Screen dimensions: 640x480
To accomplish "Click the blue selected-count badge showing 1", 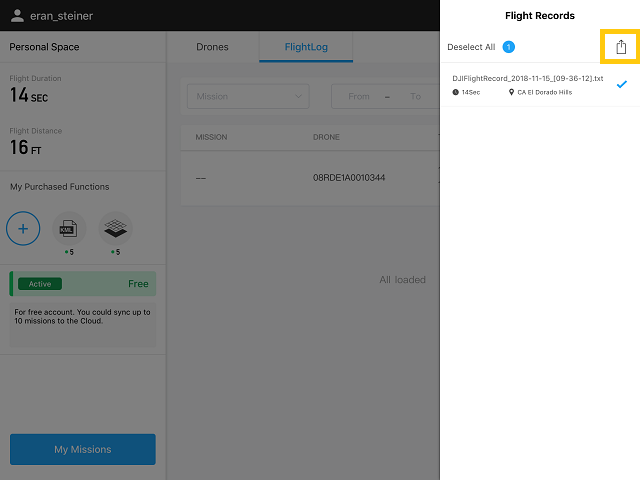I will tap(509, 47).
